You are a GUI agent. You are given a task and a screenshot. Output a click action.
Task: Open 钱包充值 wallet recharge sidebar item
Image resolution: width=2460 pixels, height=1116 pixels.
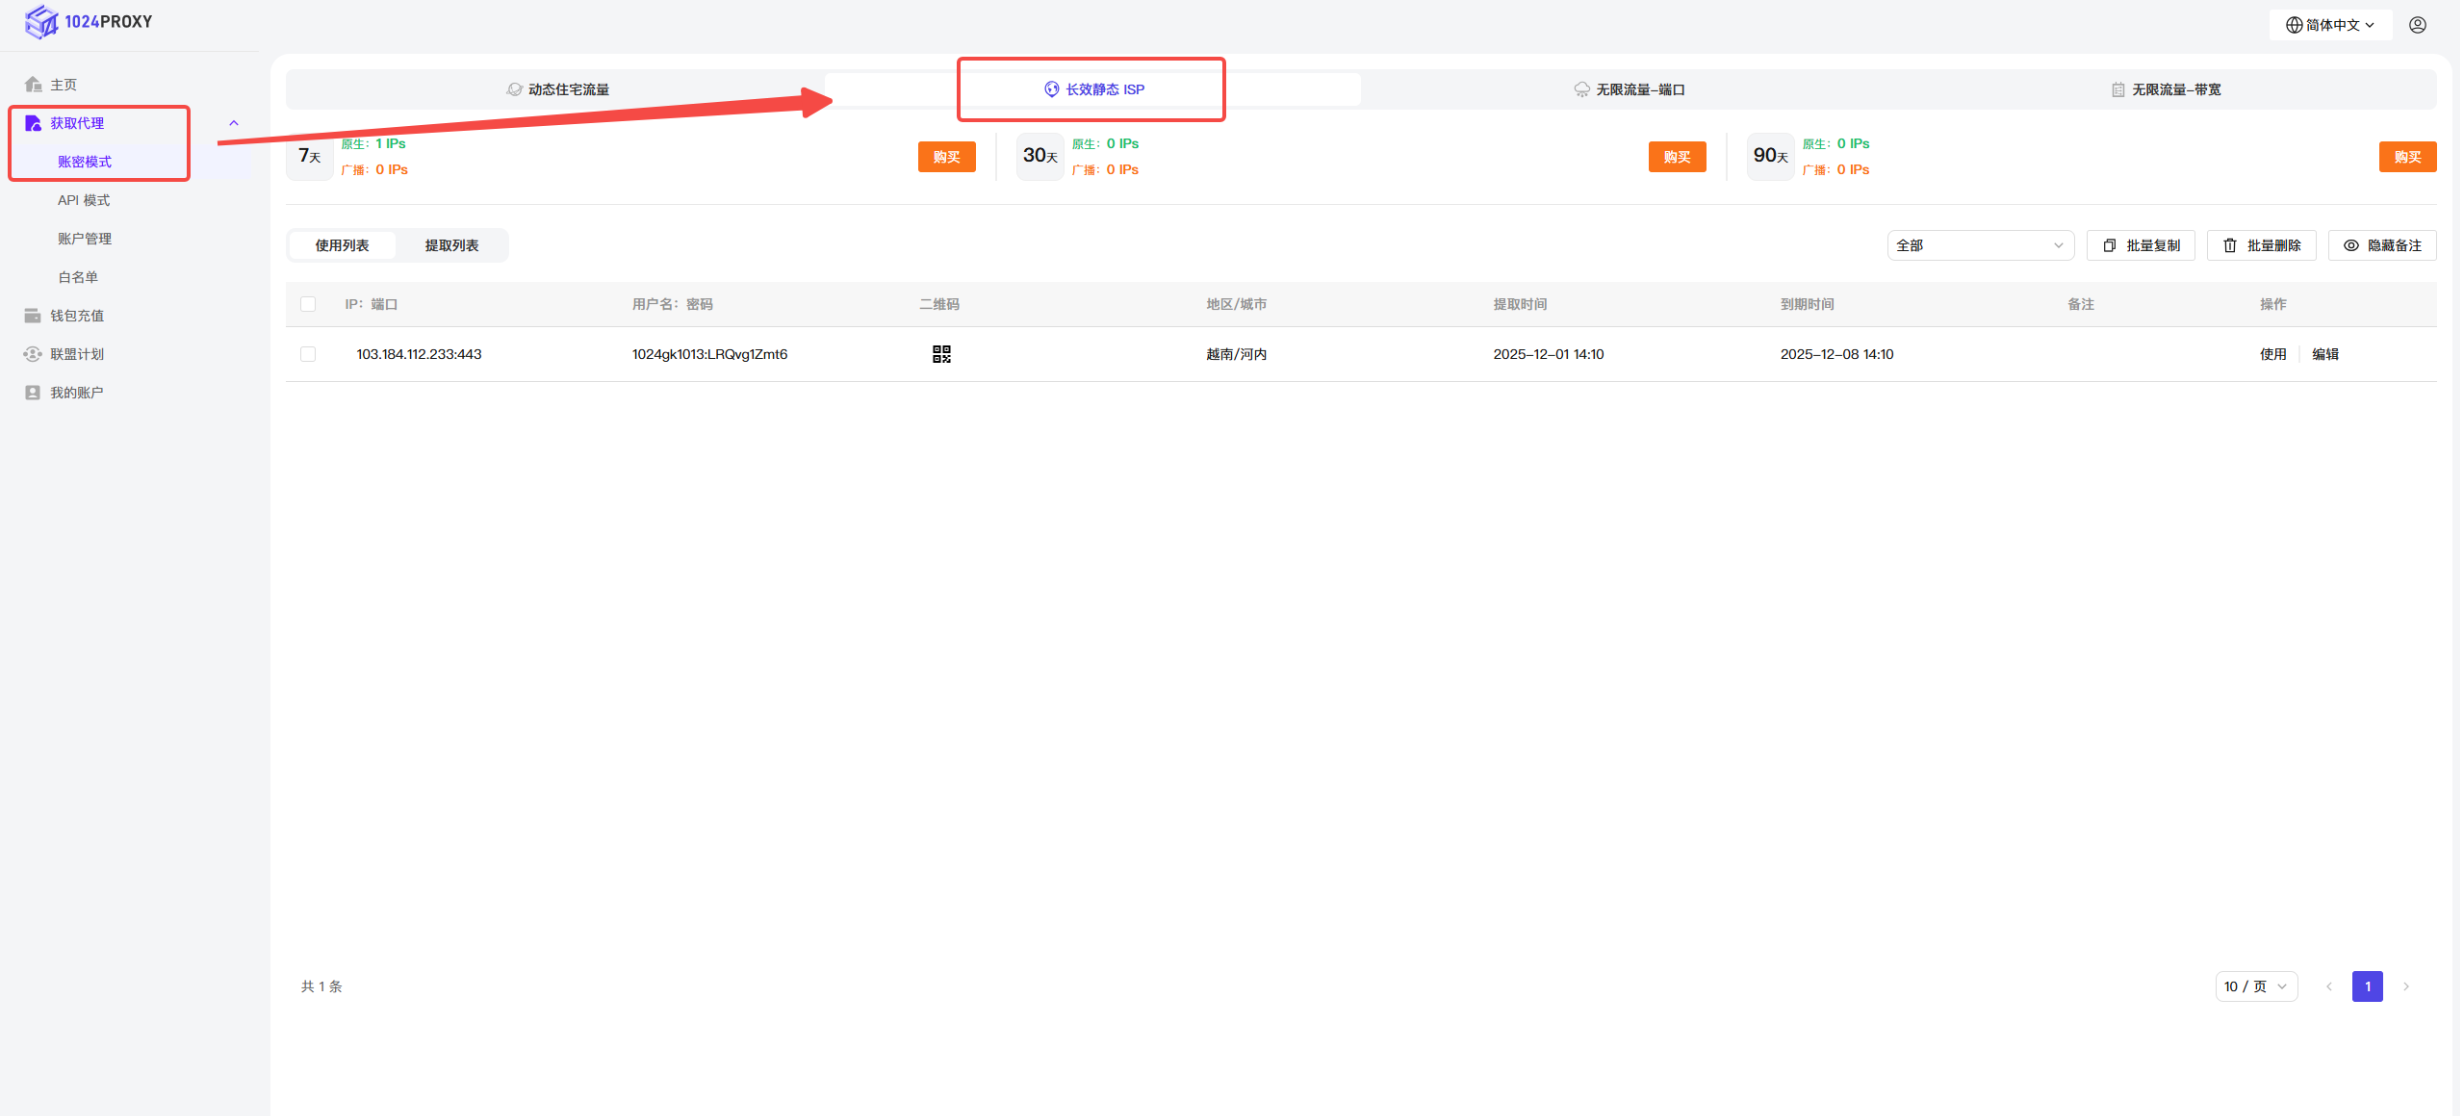pyautogui.click(x=76, y=316)
